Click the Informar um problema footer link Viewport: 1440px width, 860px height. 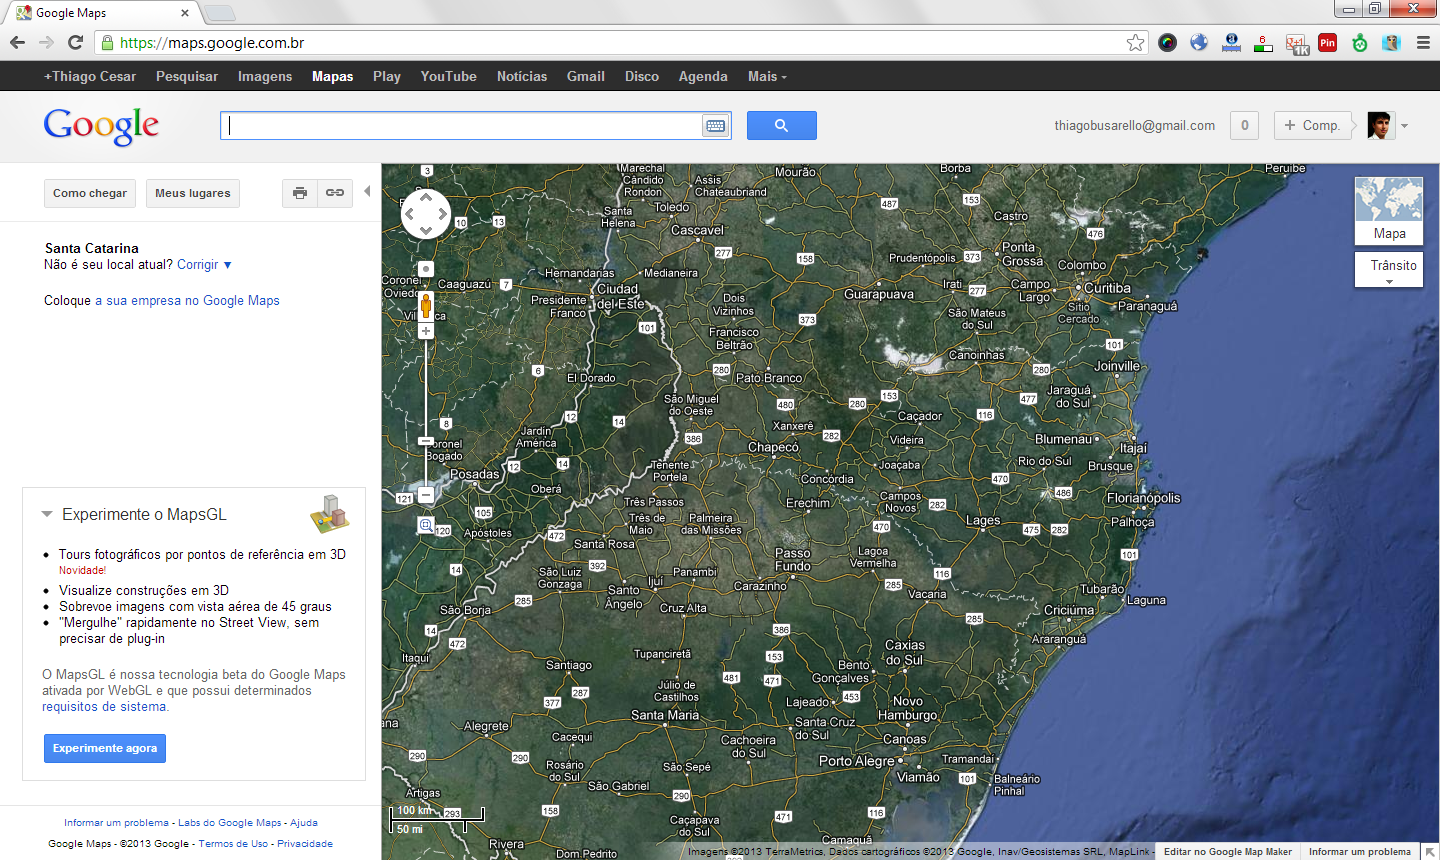click(116, 823)
